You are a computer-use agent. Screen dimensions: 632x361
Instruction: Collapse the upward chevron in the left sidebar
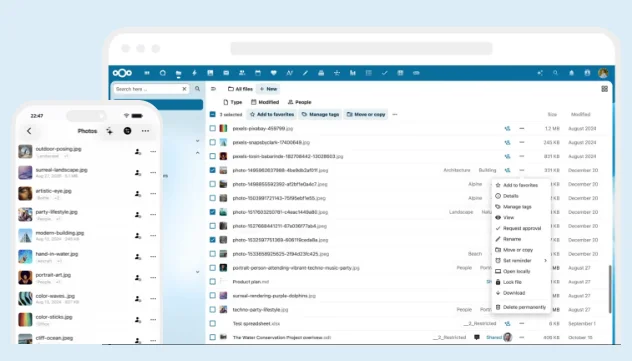click(x=198, y=153)
